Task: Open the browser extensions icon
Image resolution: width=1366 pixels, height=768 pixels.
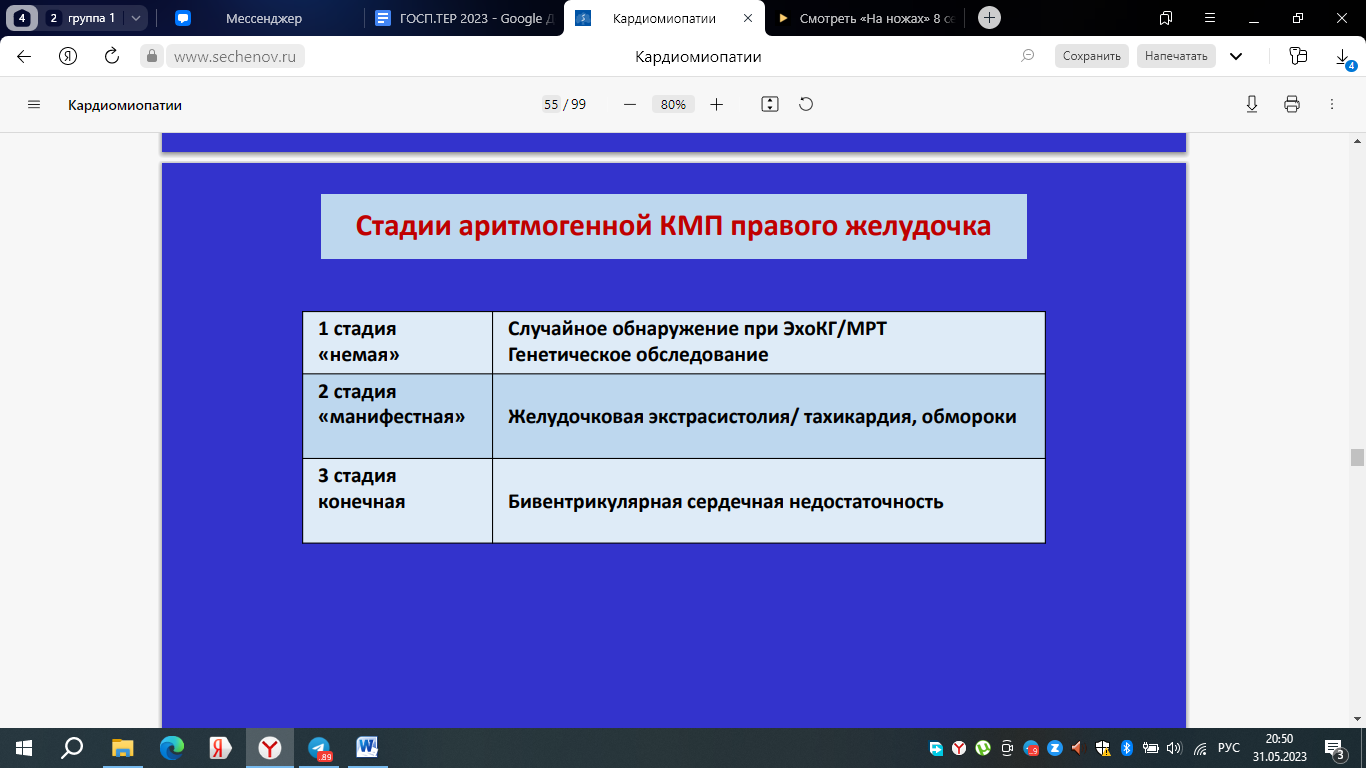Action: pos(1298,56)
